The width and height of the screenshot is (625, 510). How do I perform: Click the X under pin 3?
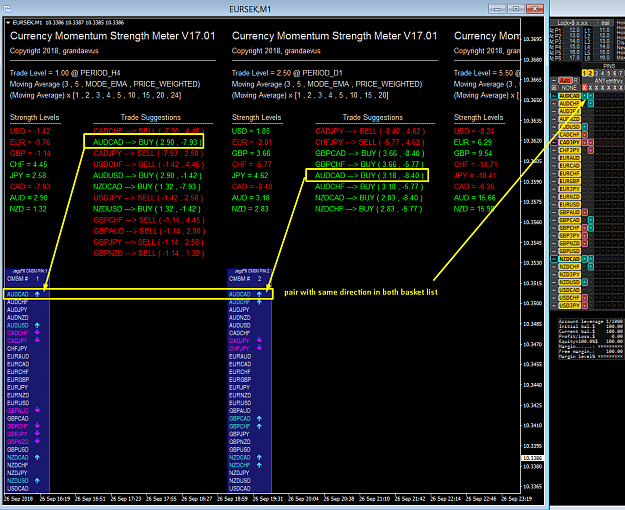coord(597,87)
